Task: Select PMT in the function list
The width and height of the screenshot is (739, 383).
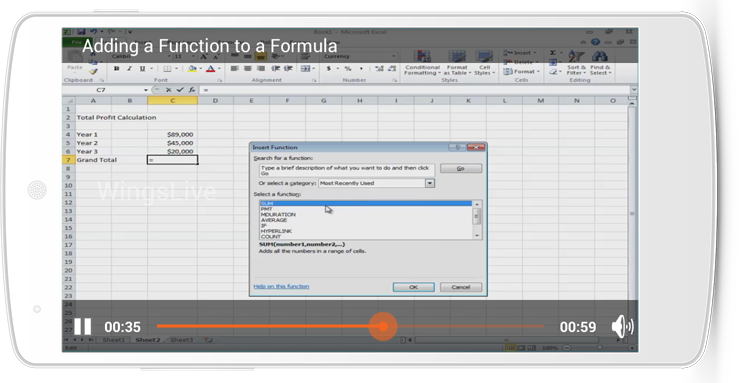Action: point(266,209)
